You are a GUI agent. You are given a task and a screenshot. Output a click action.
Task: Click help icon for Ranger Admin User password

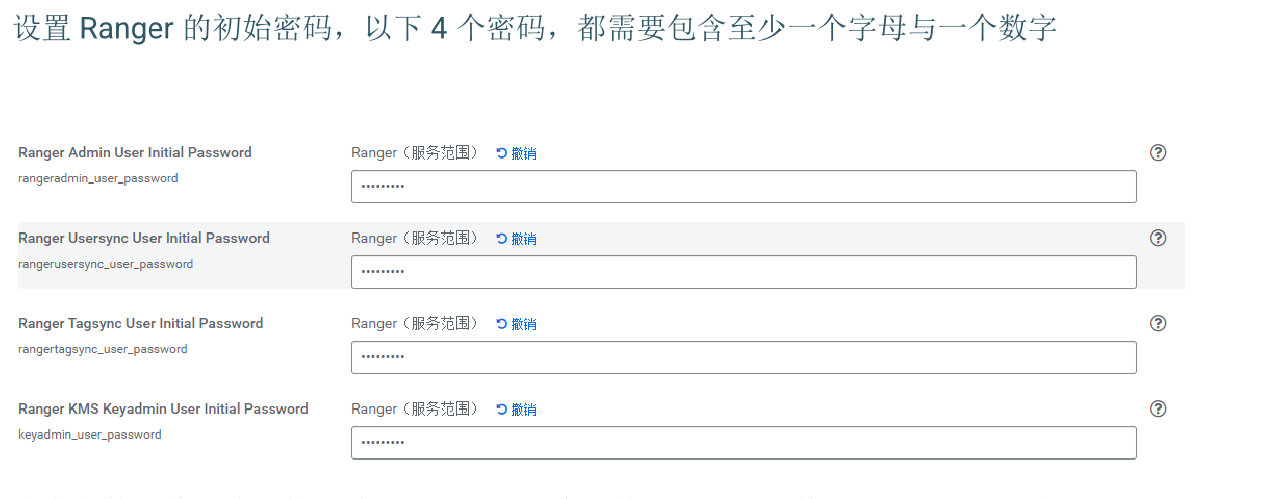coord(1158,152)
